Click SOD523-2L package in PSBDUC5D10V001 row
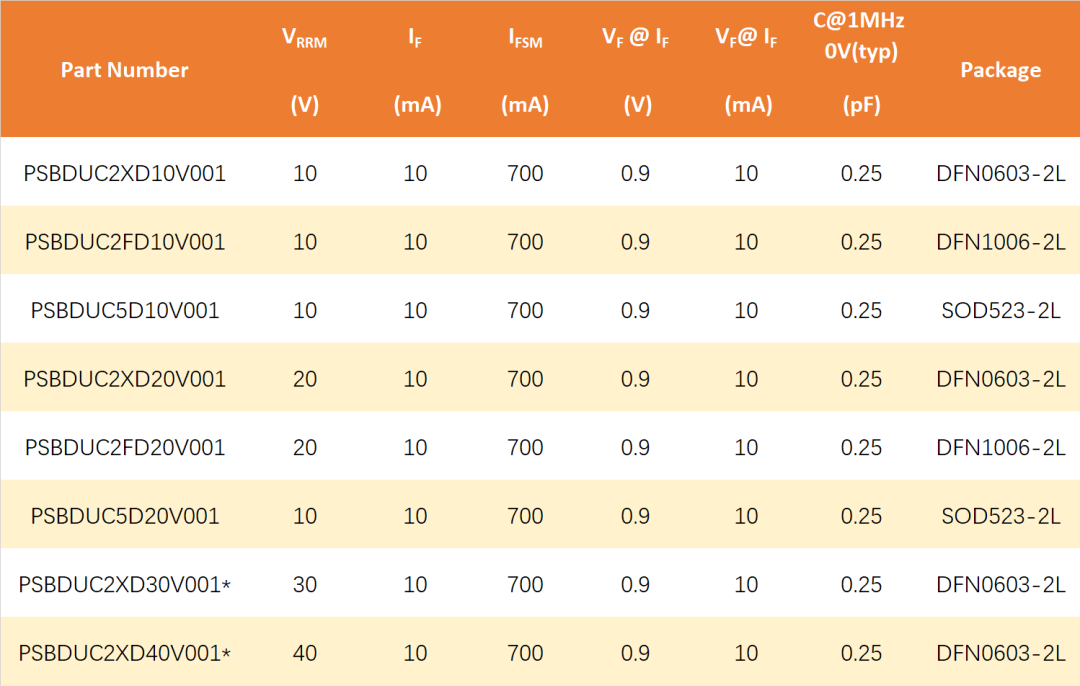Screen dimensions: 1080x686 pos(1000,310)
